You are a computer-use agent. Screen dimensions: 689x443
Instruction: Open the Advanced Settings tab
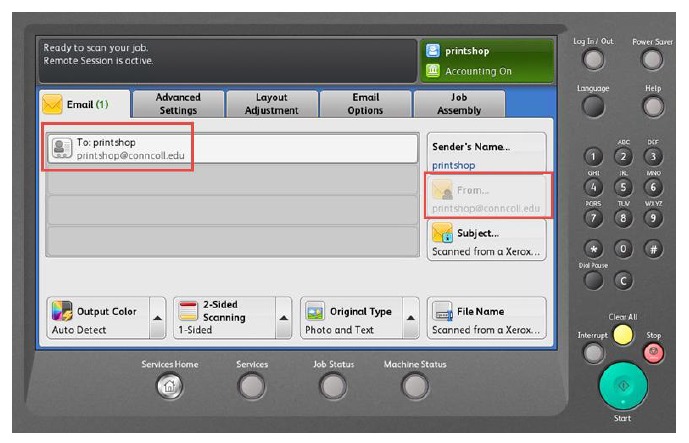point(178,104)
